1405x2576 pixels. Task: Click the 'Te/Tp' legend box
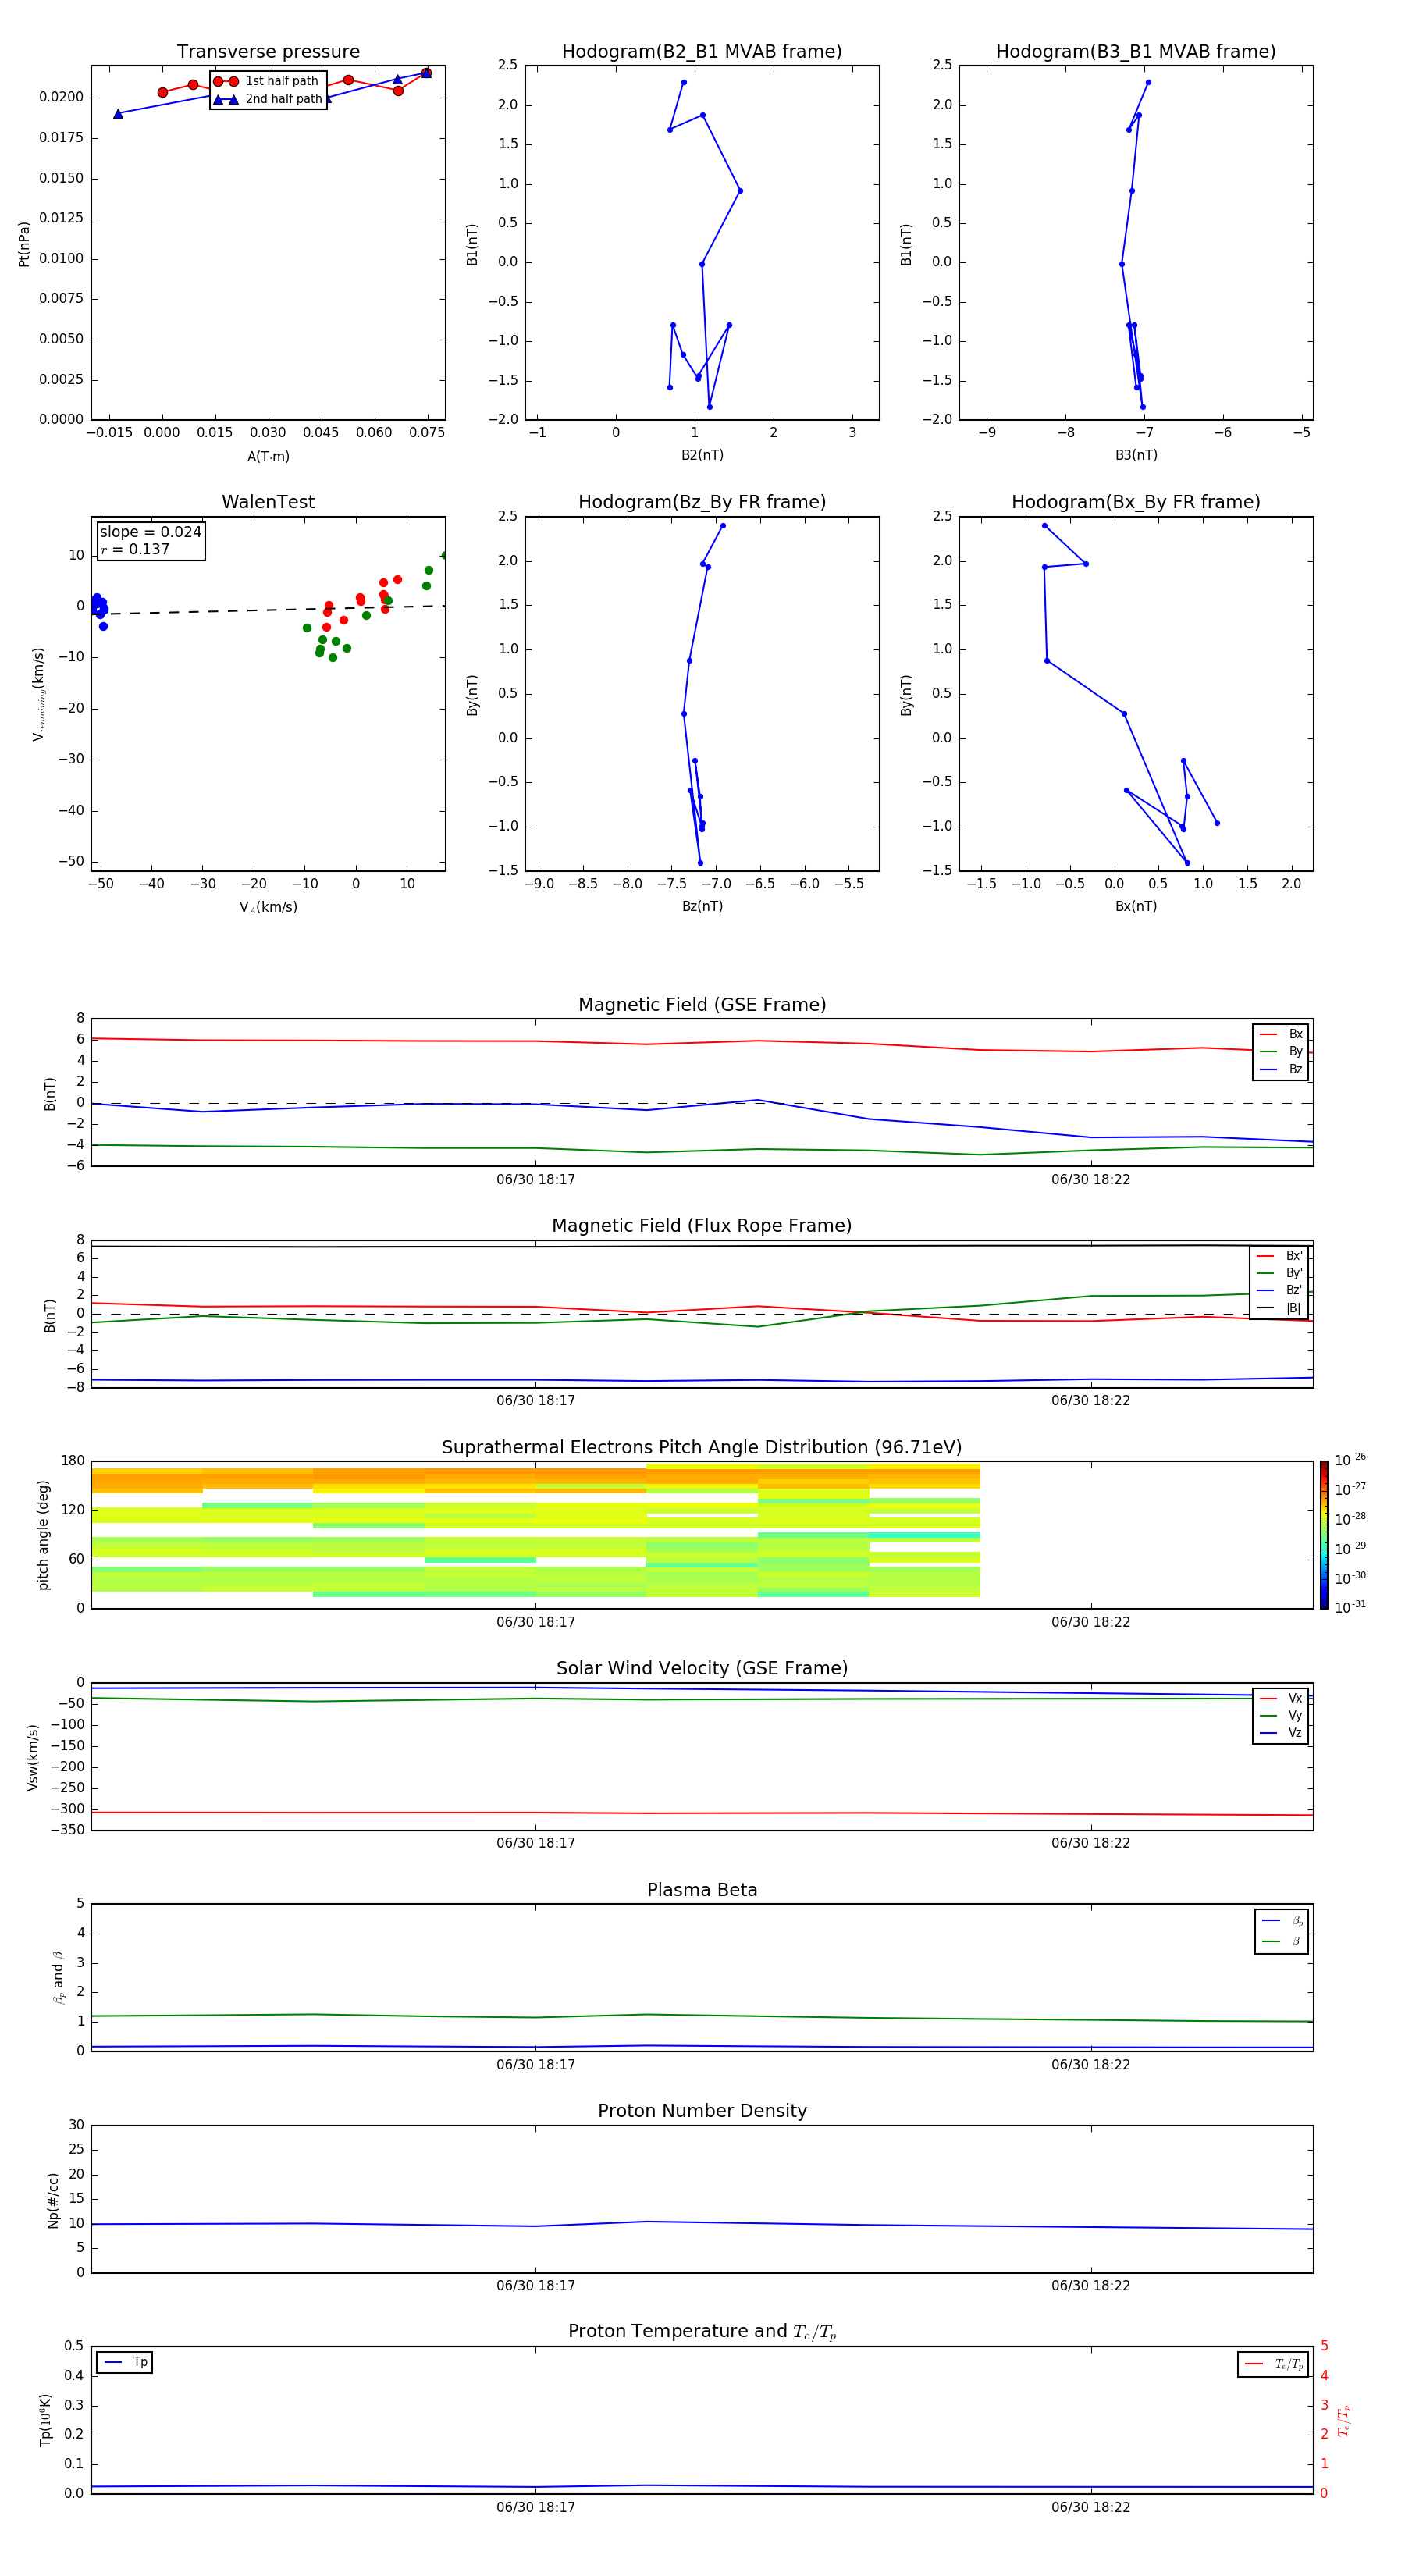click(x=1273, y=2365)
